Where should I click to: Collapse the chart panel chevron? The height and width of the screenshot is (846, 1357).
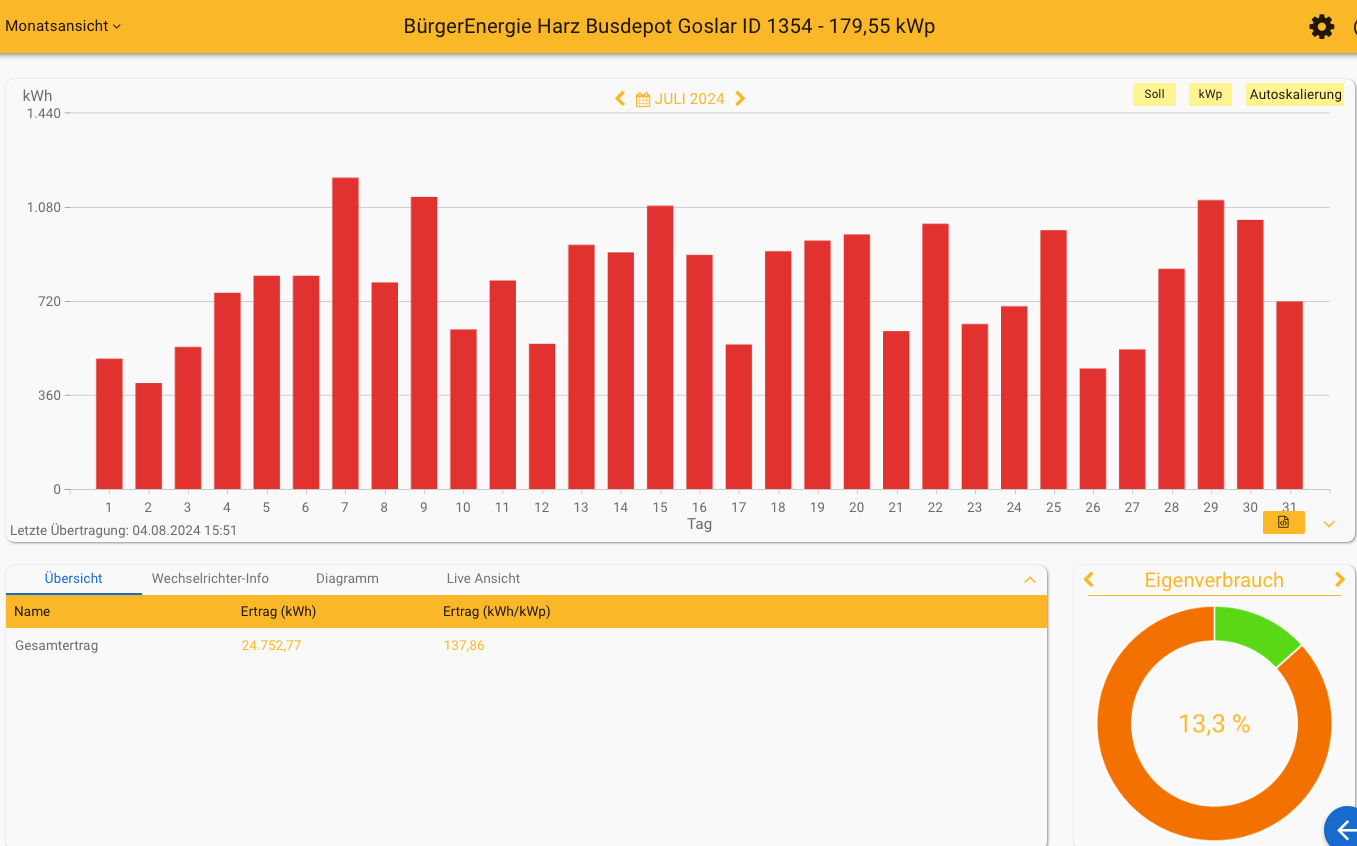[1329, 524]
